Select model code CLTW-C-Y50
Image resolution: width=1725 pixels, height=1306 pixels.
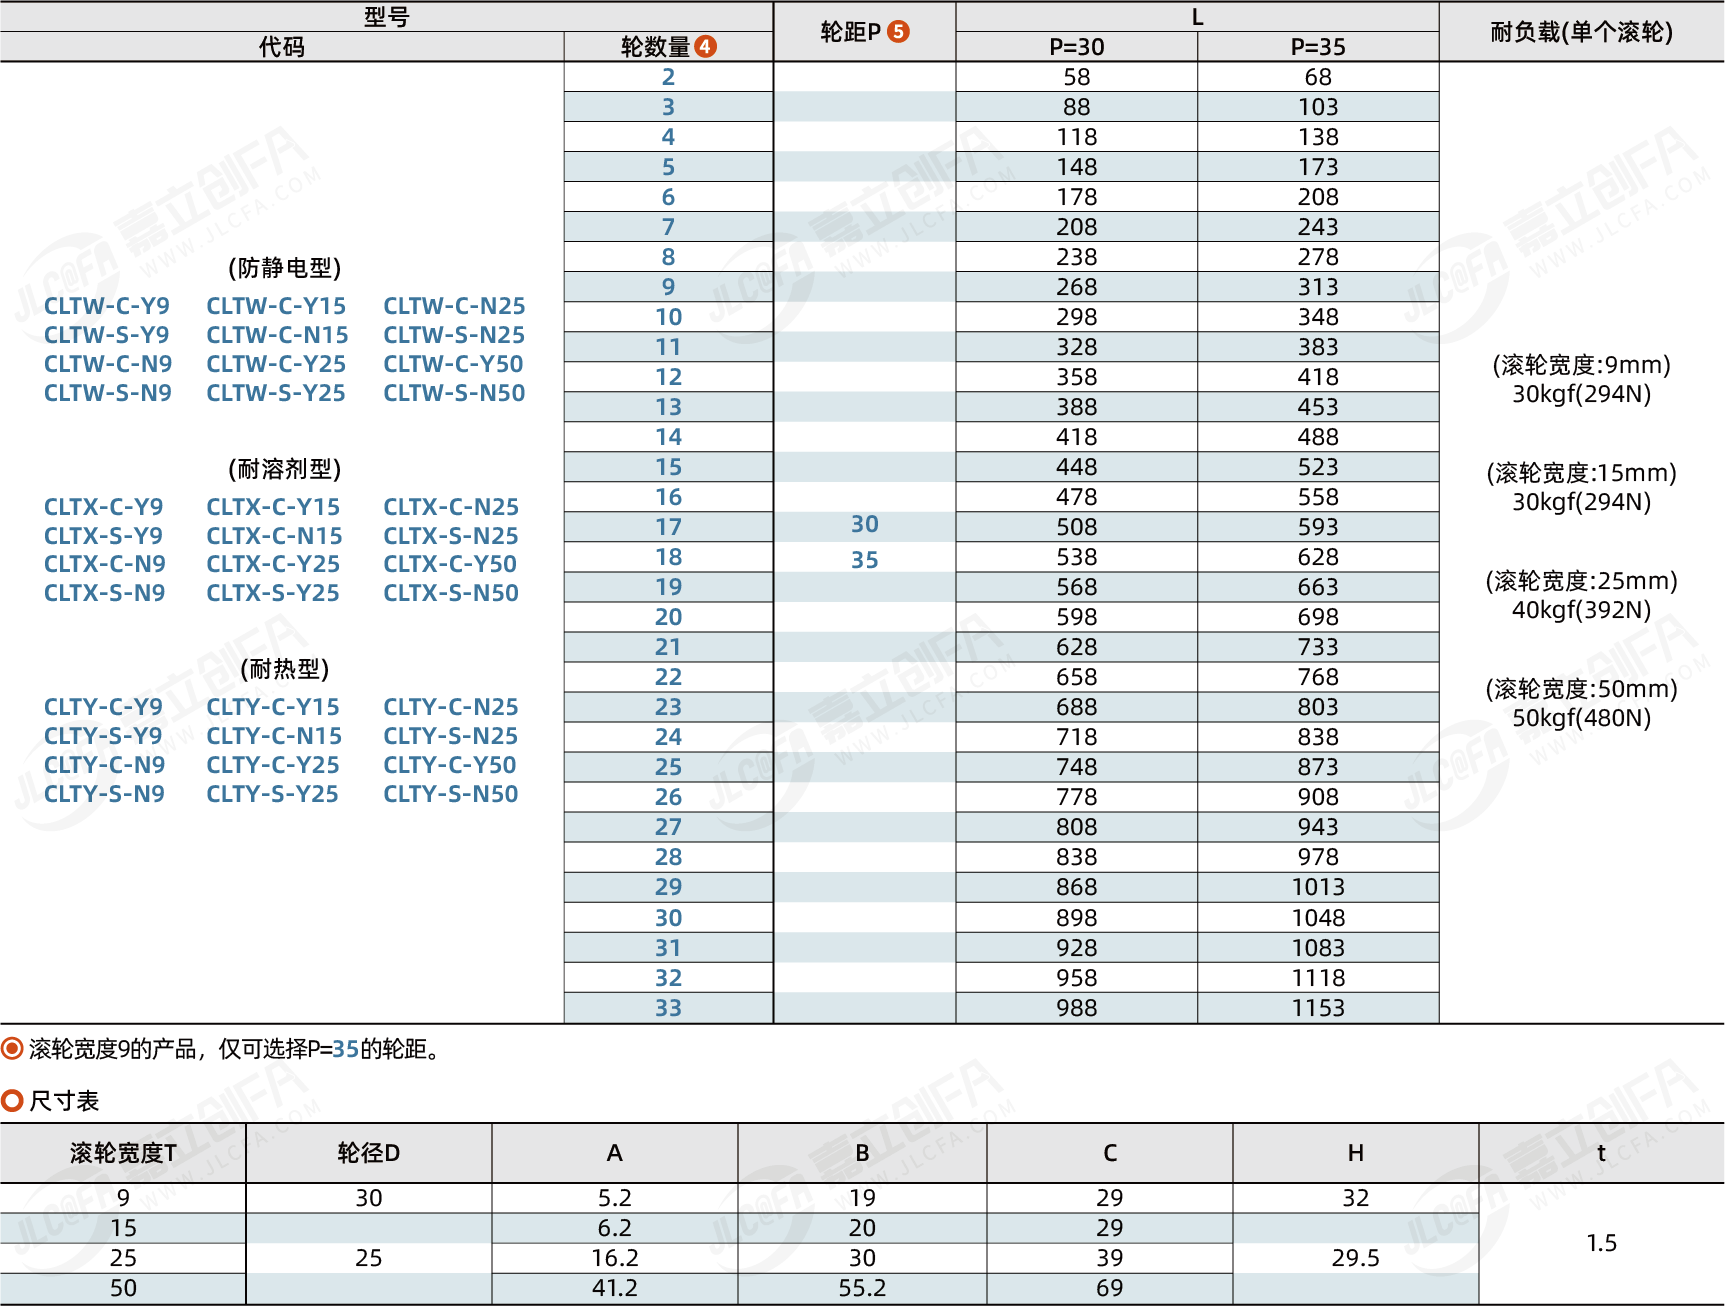click(453, 364)
